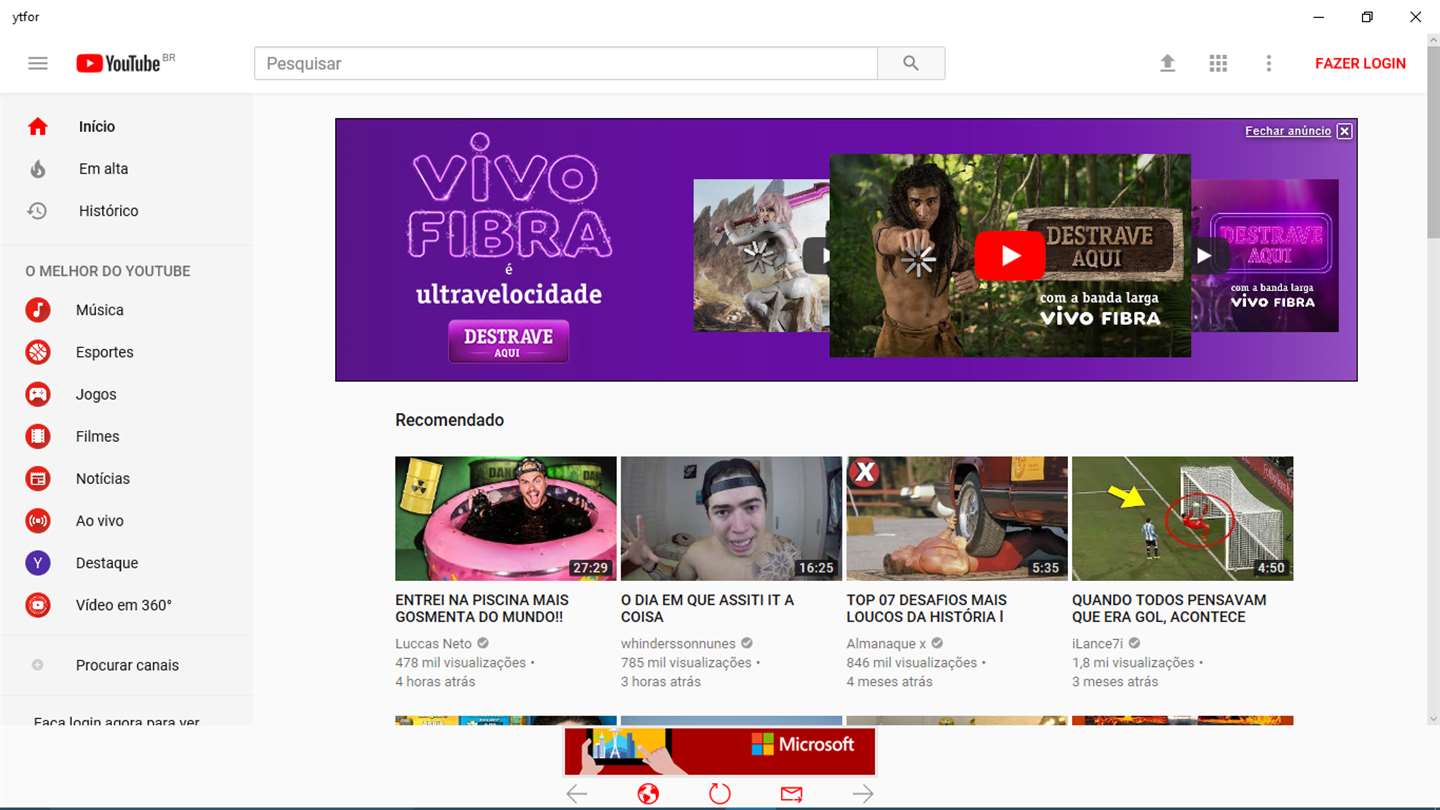
Task: Open Ao vivo in the sidebar
Action: coord(100,521)
